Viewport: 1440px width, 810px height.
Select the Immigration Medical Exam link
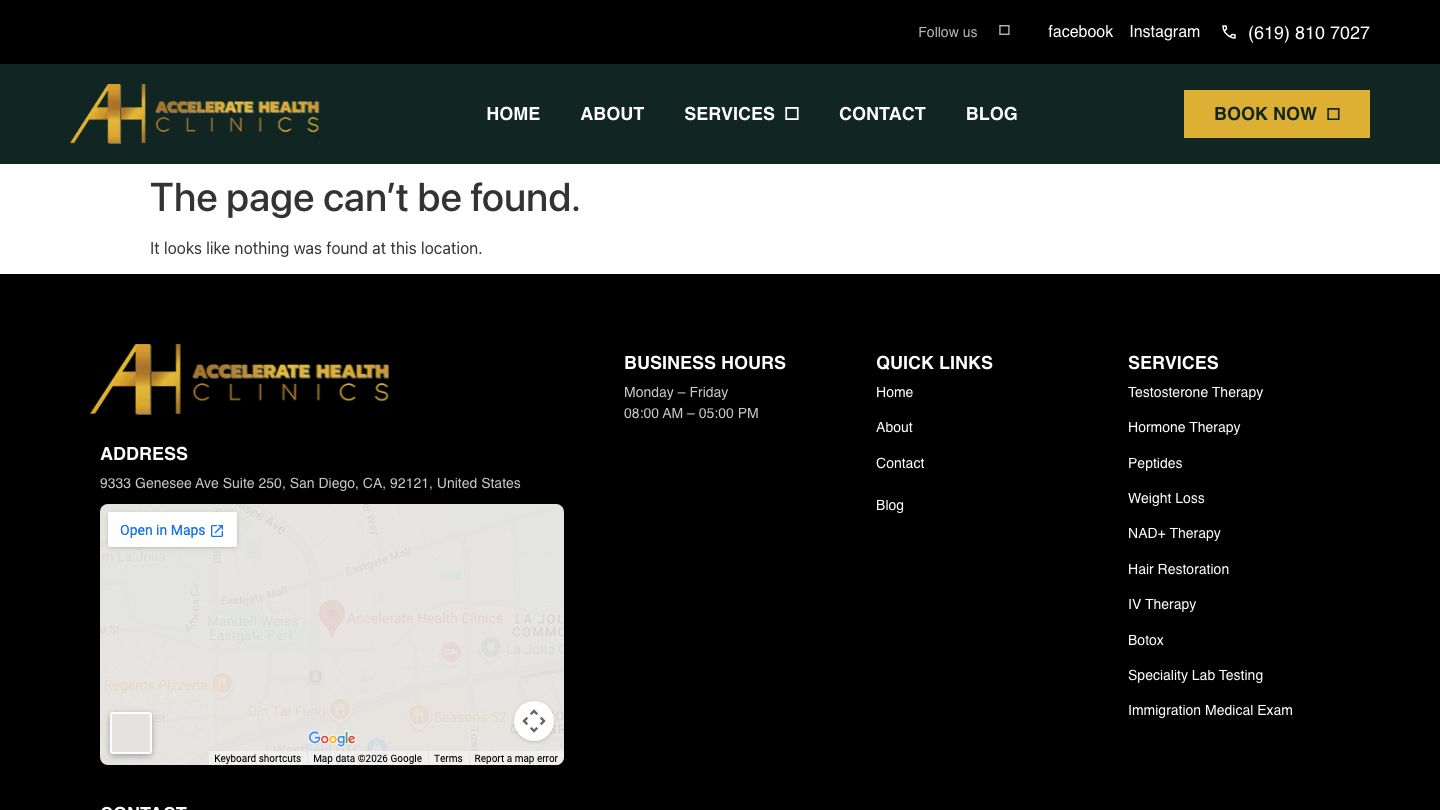pyautogui.click(x=1210, y=710)
